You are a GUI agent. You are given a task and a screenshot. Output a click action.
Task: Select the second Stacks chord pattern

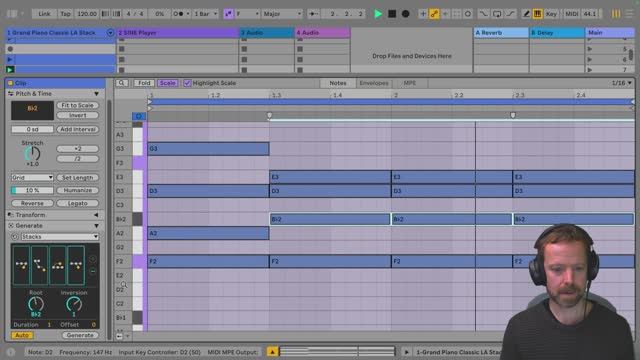pyautogui.click(x=40, y=265)
